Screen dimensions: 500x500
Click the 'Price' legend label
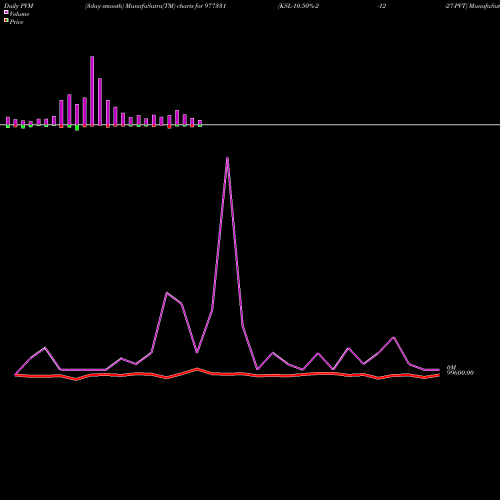(x=16, y=22)
